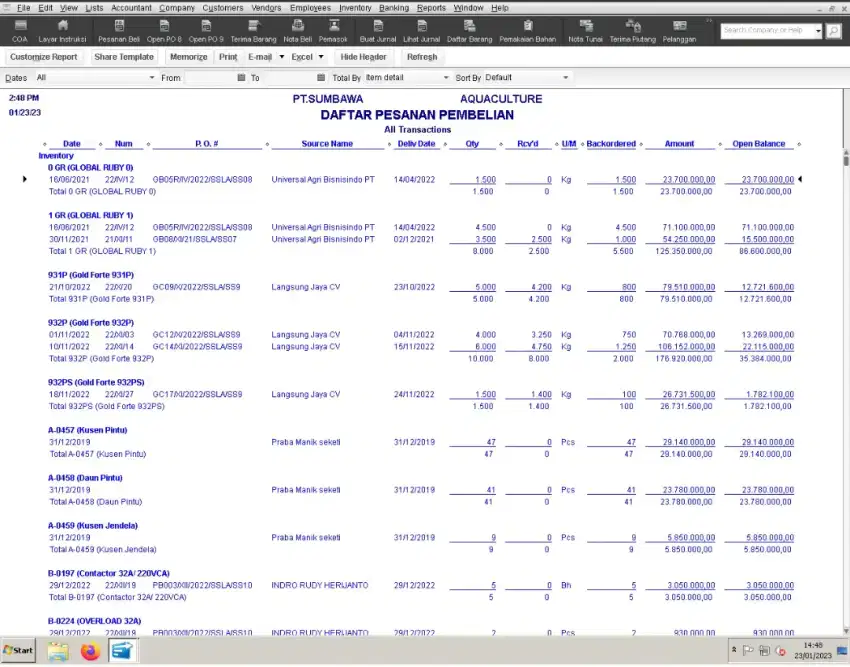The height and width of the screenshot is (667, 850).
Task: Open the COA toolbar icon
Action: (x=20, y=31)
